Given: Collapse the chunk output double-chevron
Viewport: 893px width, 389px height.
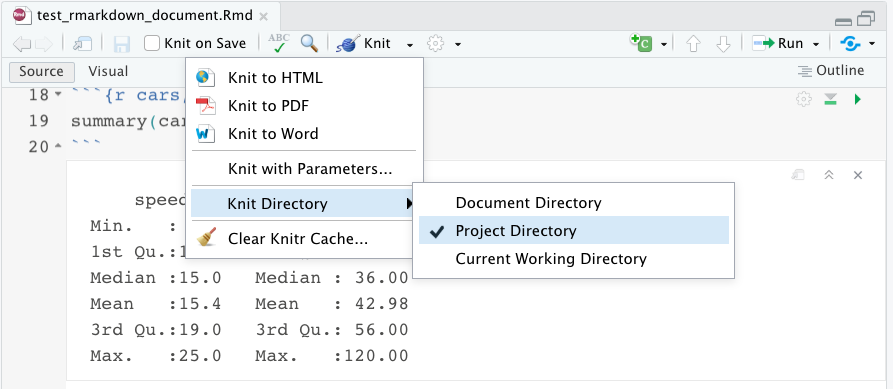Looking at the screenshot, I should point(829,175).
